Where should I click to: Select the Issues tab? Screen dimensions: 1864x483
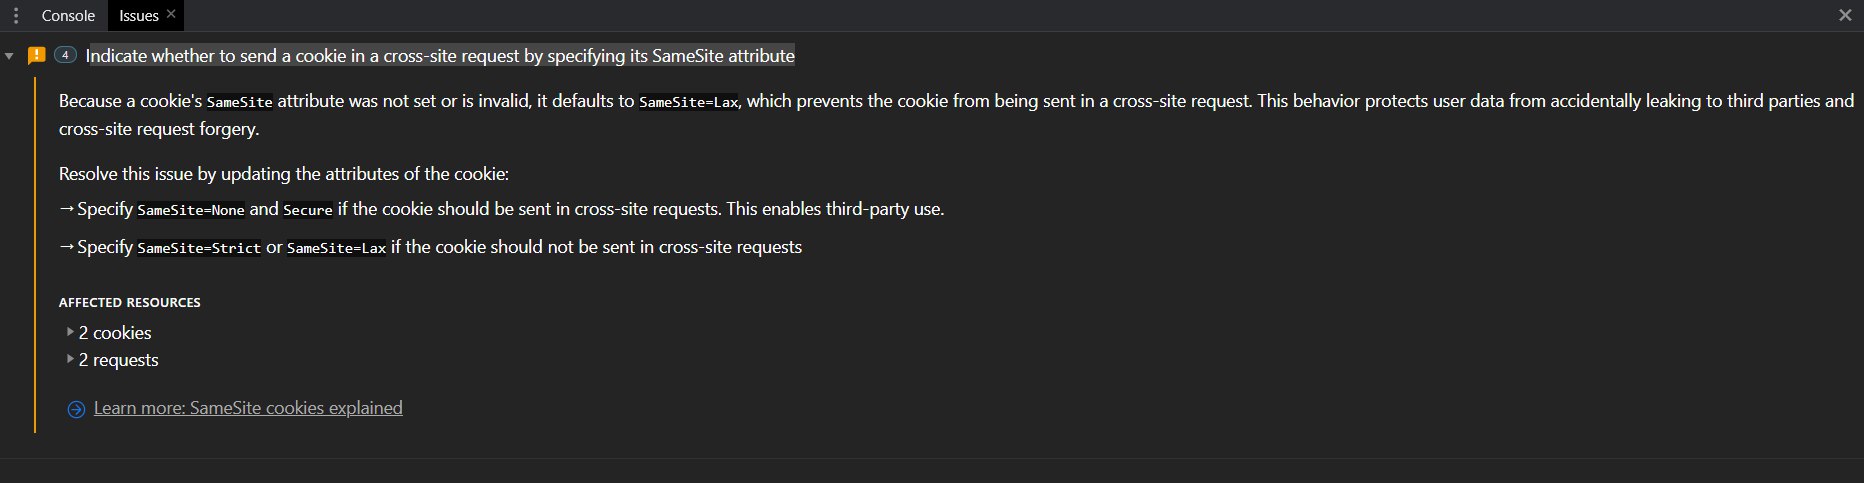pyautogui.click(x=139, y=16)
